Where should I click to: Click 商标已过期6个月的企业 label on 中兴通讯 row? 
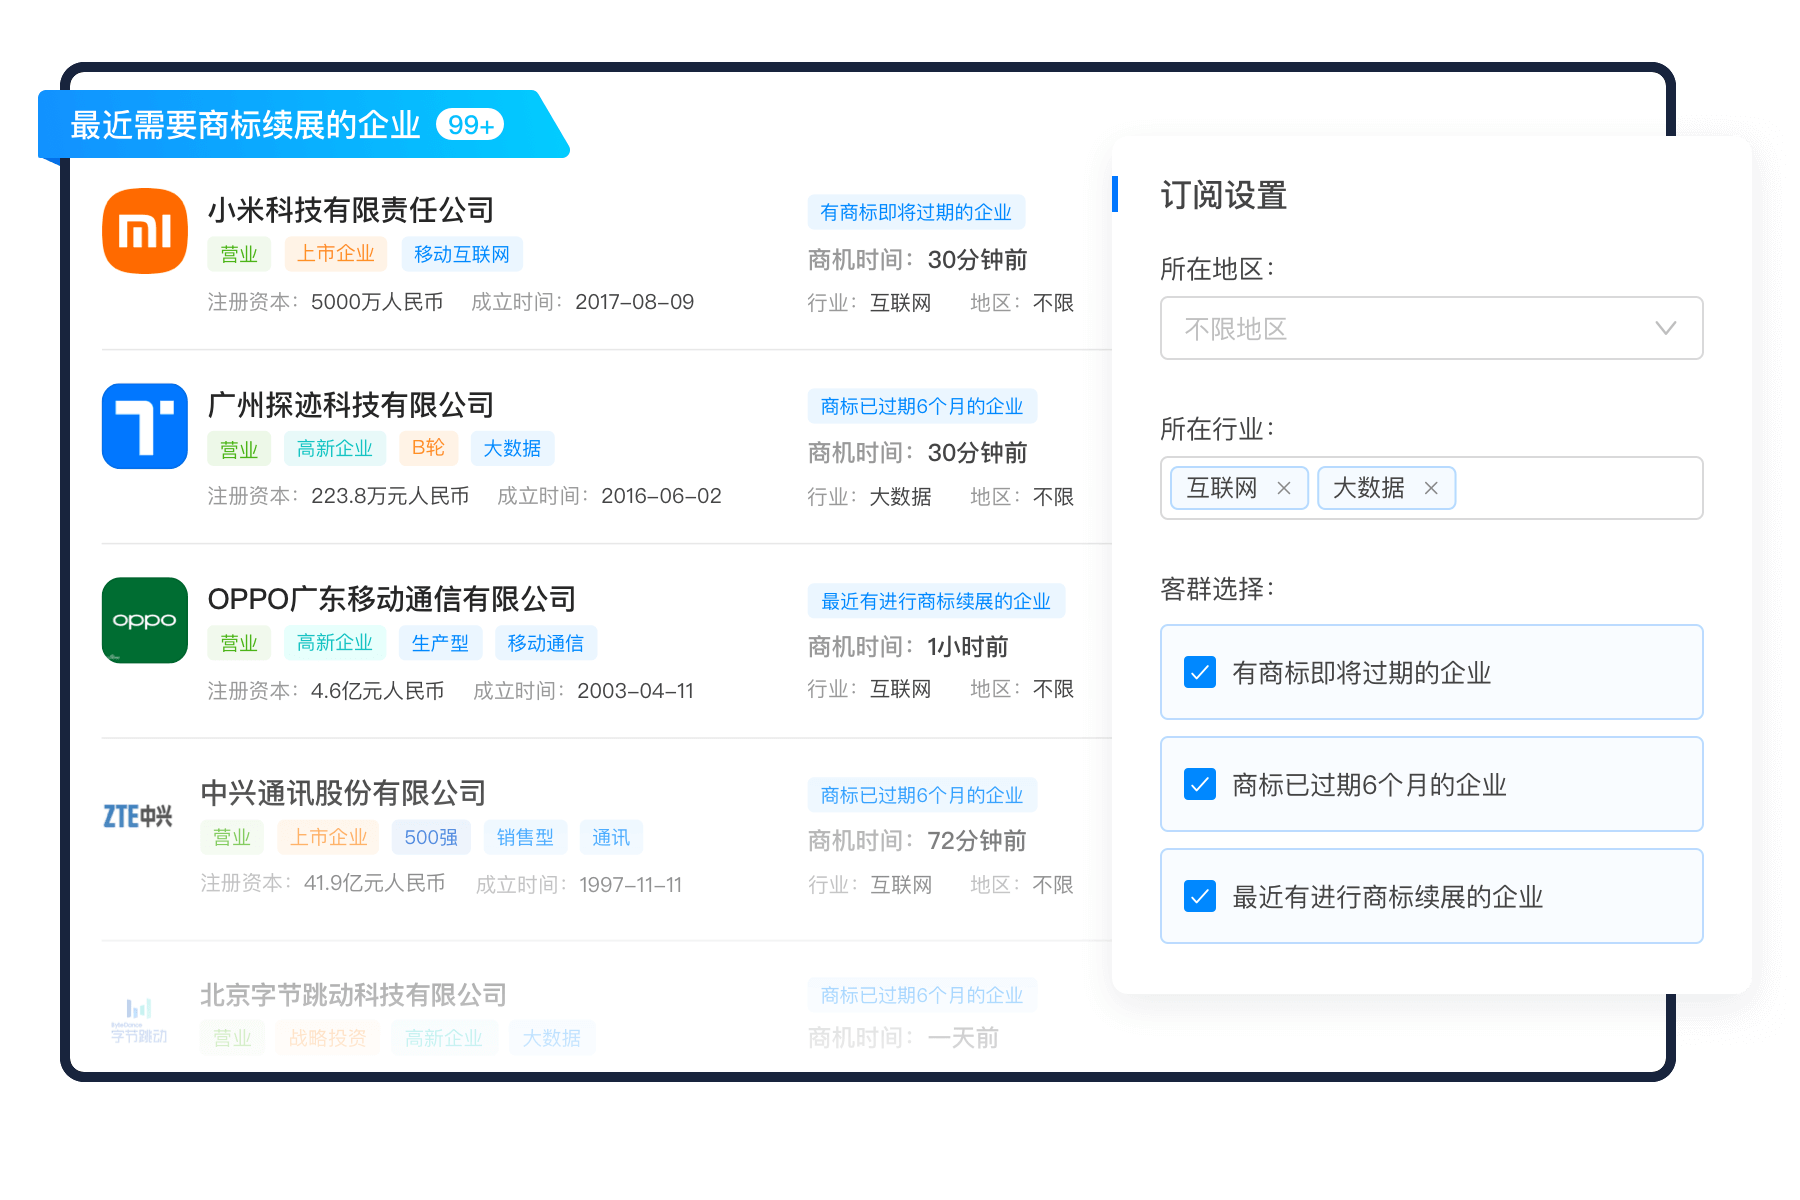[922, 795]
